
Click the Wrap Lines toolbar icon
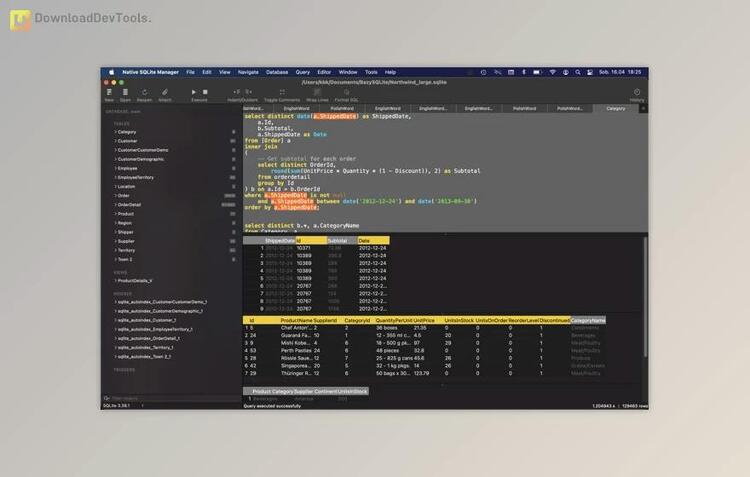point(317,92)
